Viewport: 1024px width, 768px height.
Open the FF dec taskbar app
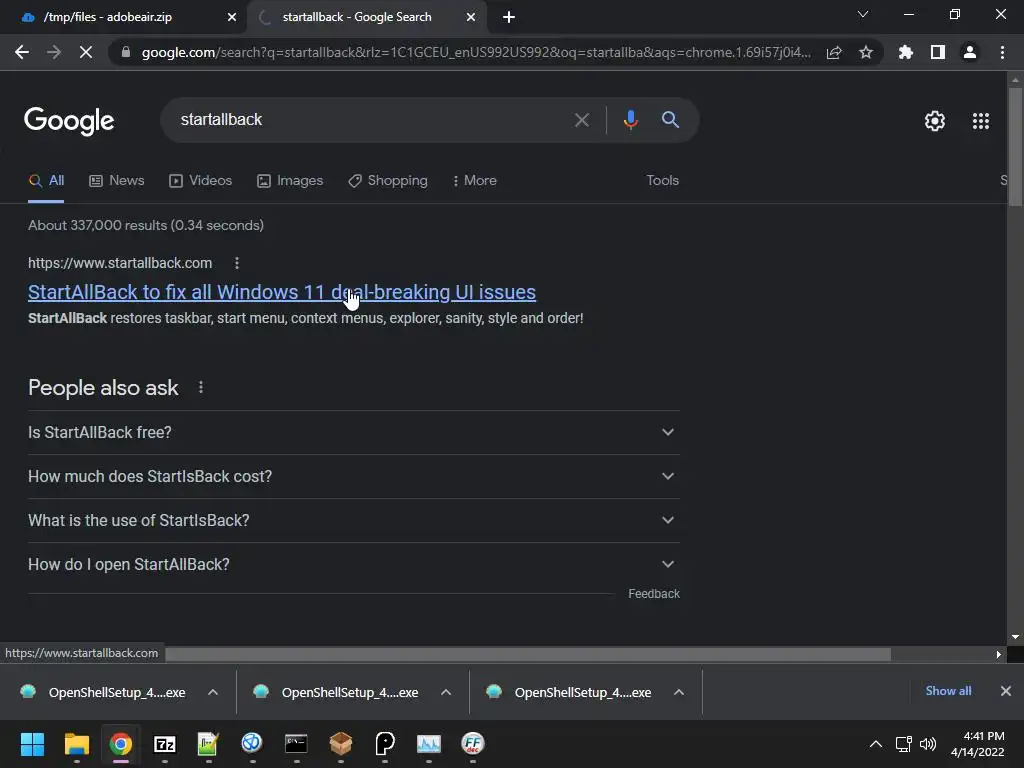coord(472,744)
